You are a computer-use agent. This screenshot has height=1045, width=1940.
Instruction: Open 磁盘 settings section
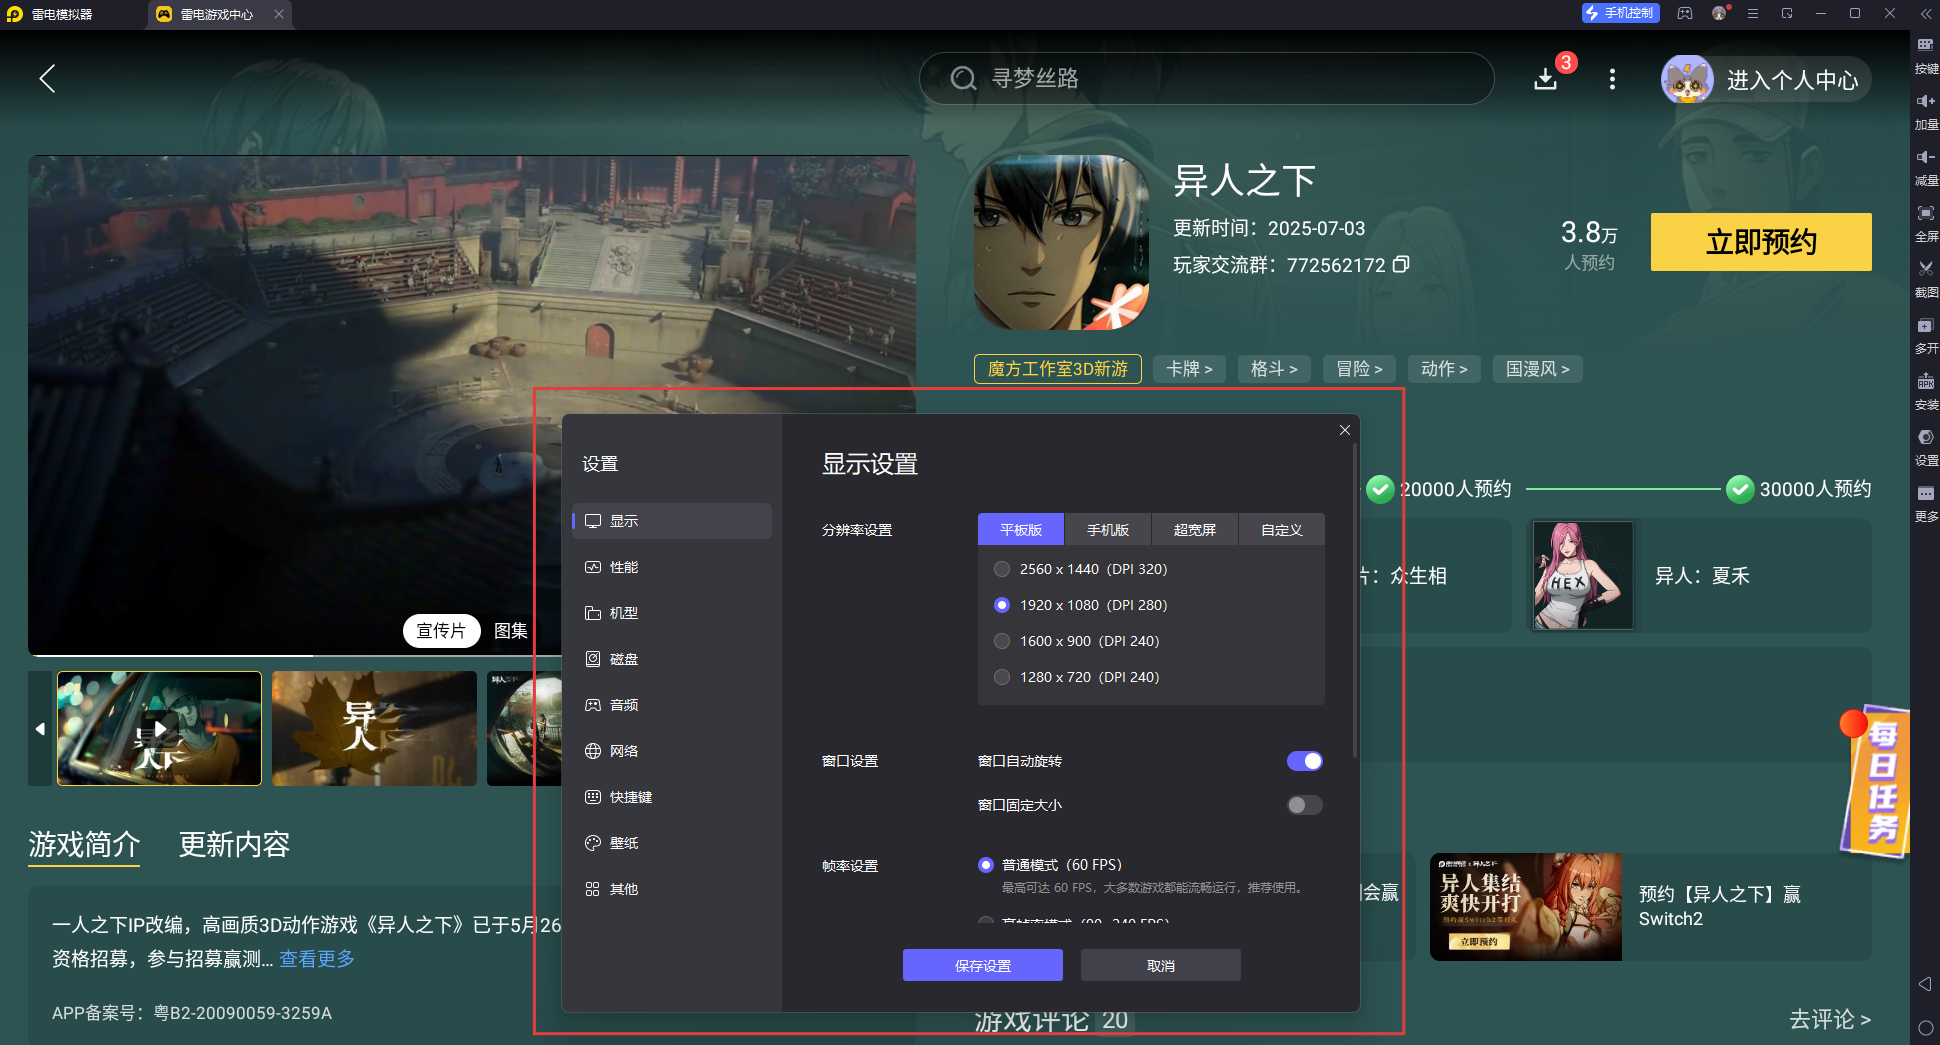pyautogui.click(x=672, y=659)
